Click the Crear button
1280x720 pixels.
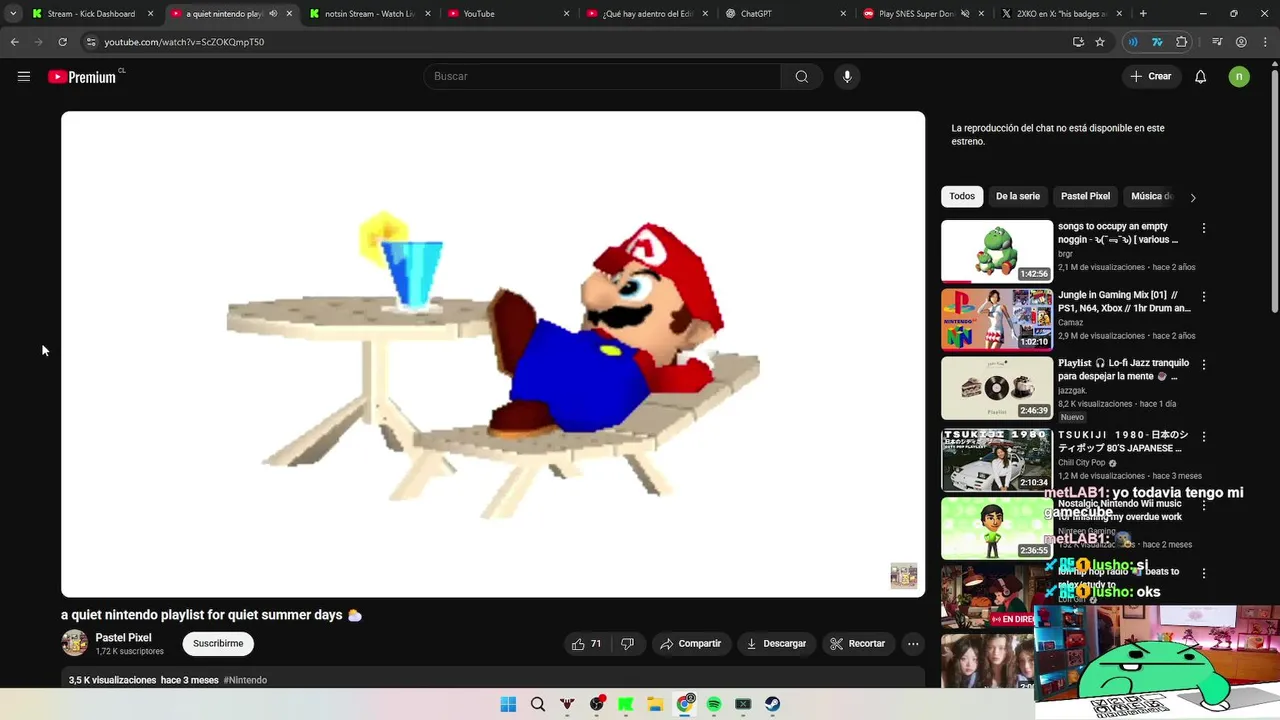(x=1151, y=77)
